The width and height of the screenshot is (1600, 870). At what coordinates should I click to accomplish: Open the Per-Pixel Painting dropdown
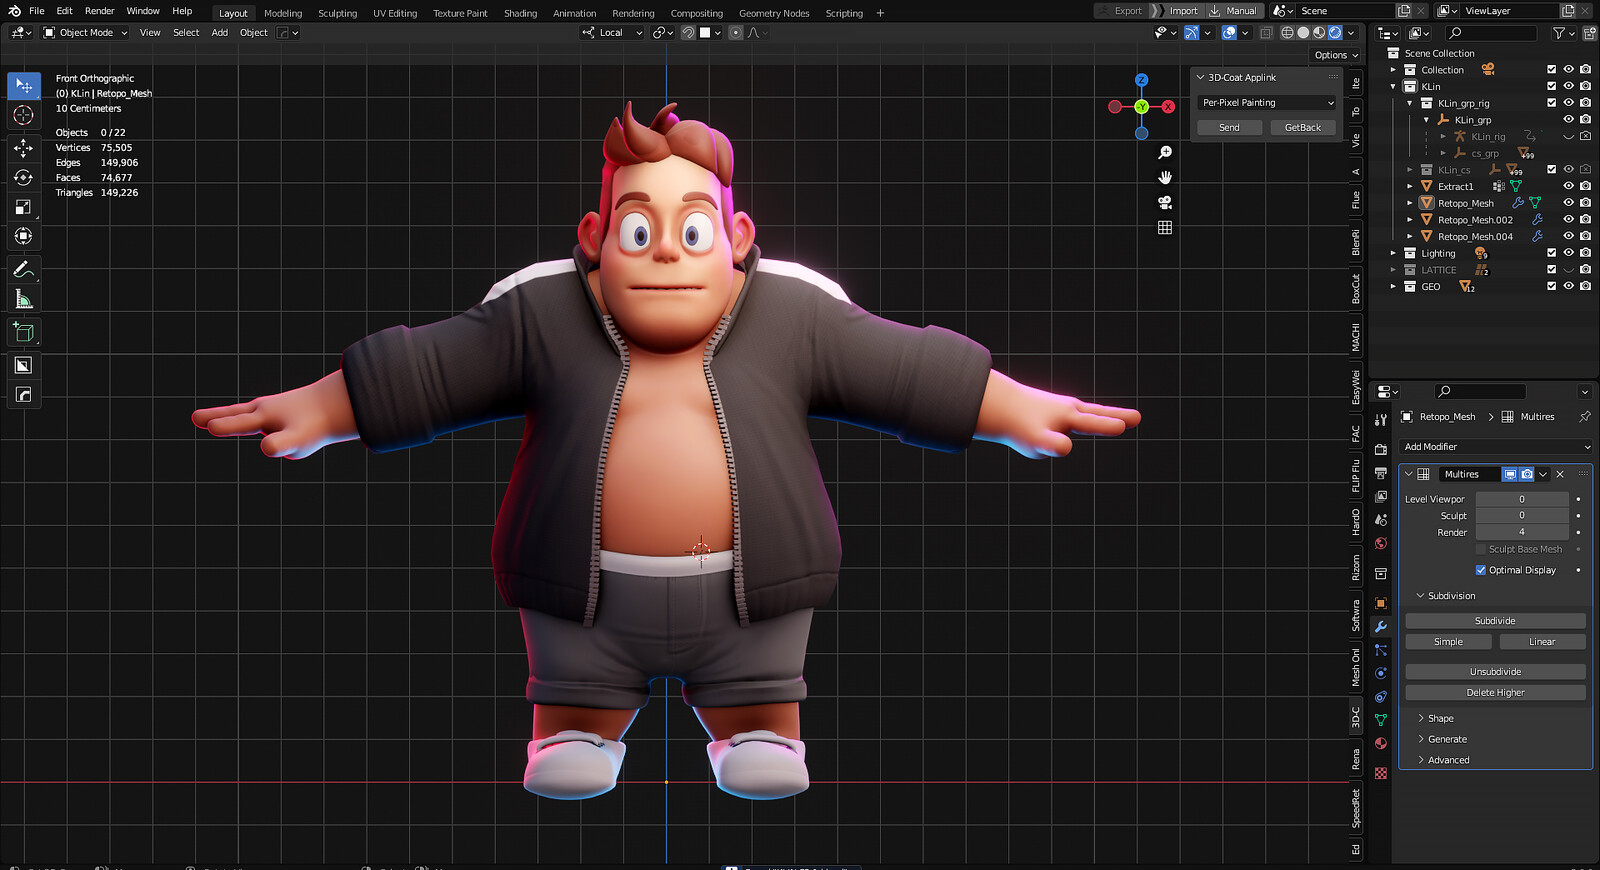pos(1267,103)
